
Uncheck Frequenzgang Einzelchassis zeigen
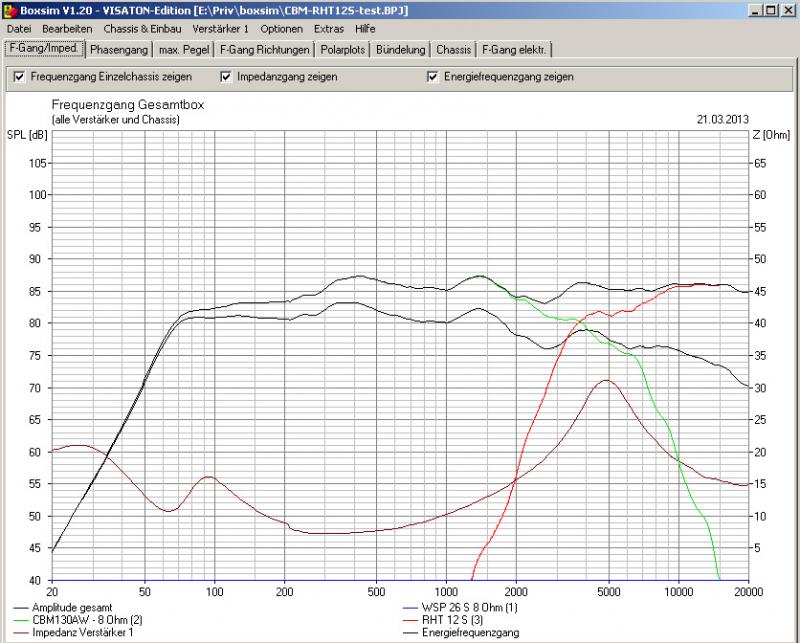(x=19, y=77)
